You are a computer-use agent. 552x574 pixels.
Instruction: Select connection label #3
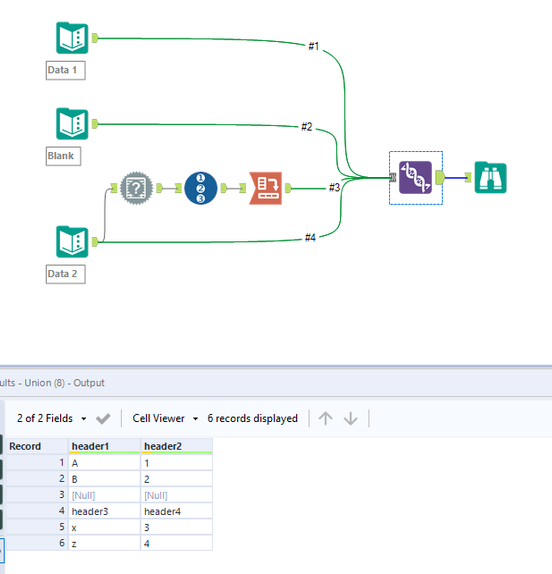pos(334,187)
